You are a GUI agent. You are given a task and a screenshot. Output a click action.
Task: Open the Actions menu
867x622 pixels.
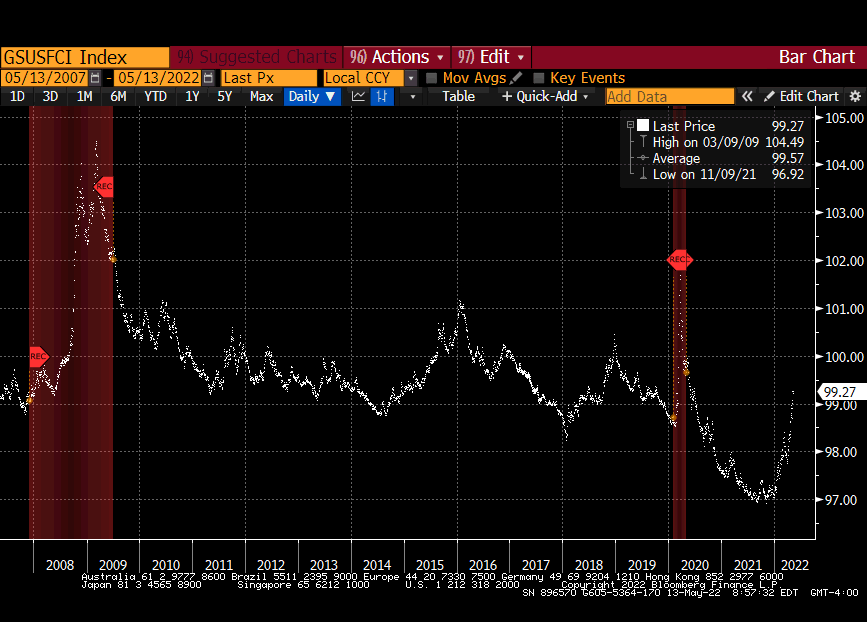tap(398, 57)
